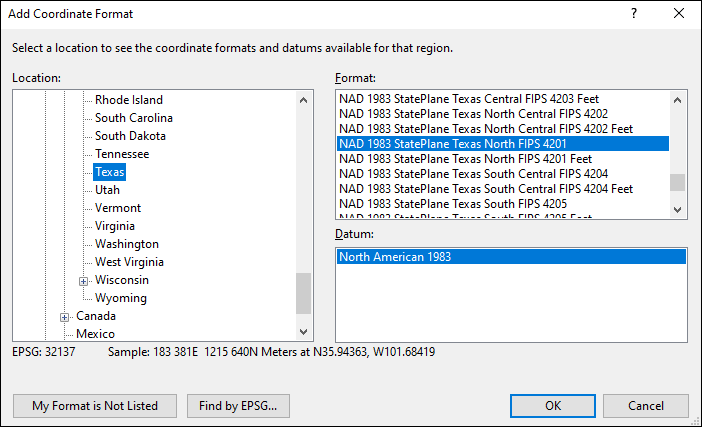
Task: Select Mexico in Location tree
Action: click(x=95, y=334)
